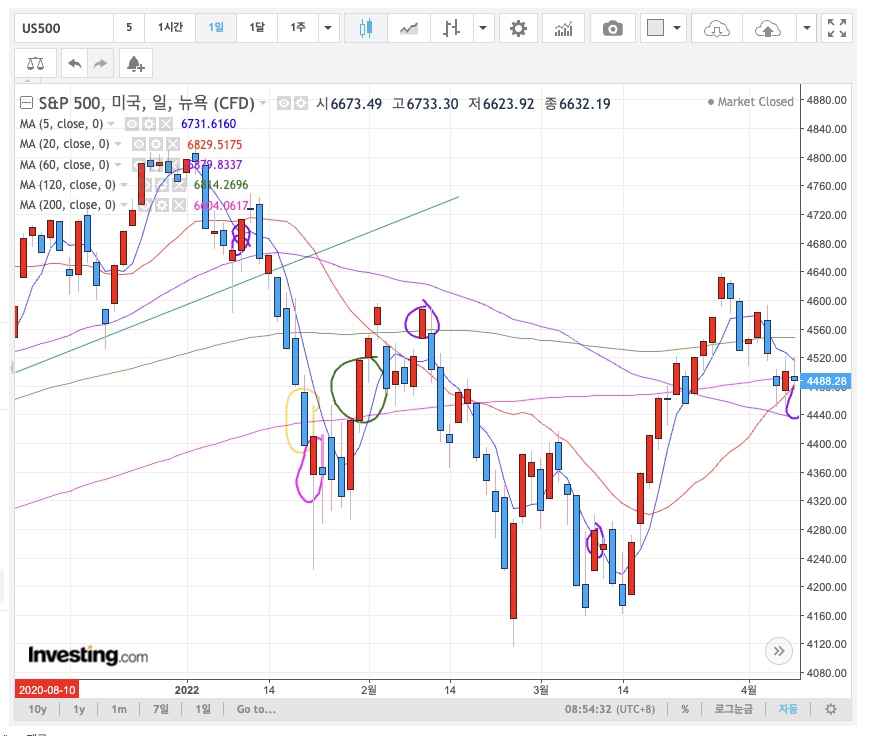The width and height of the screenshot is (870, 736).
Task: Load chart layout from cloud download icon
Action: point(716,28)
